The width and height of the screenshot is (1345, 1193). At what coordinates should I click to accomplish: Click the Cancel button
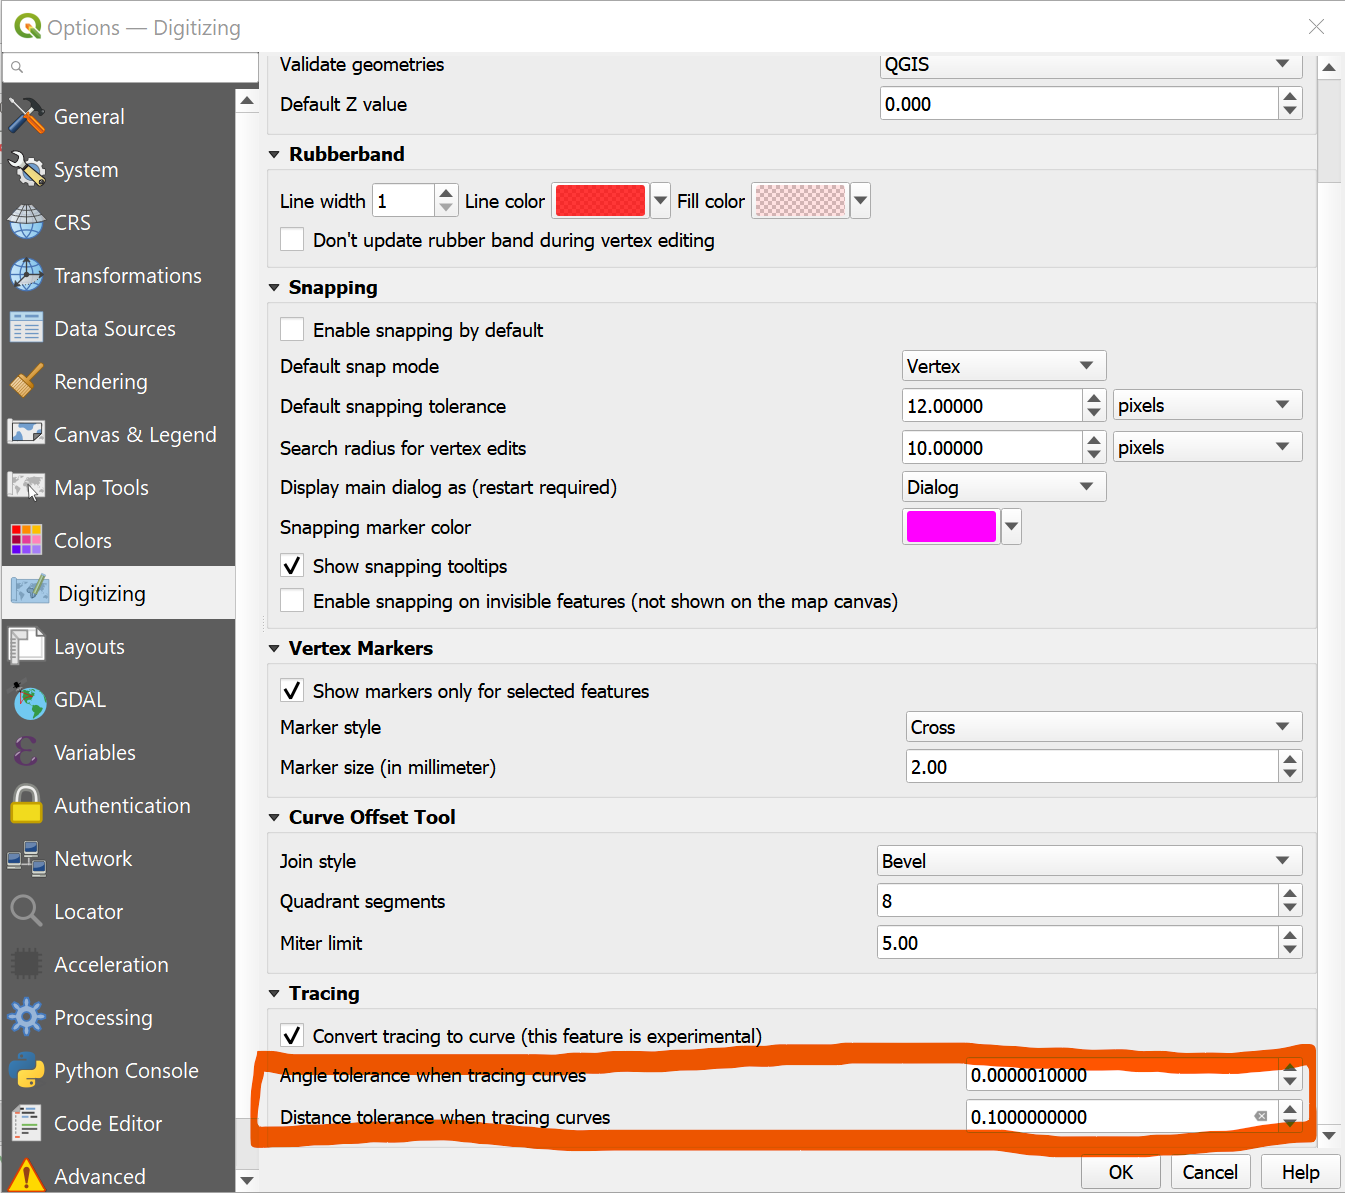pyautogui.click(x=1210, y=1172)
